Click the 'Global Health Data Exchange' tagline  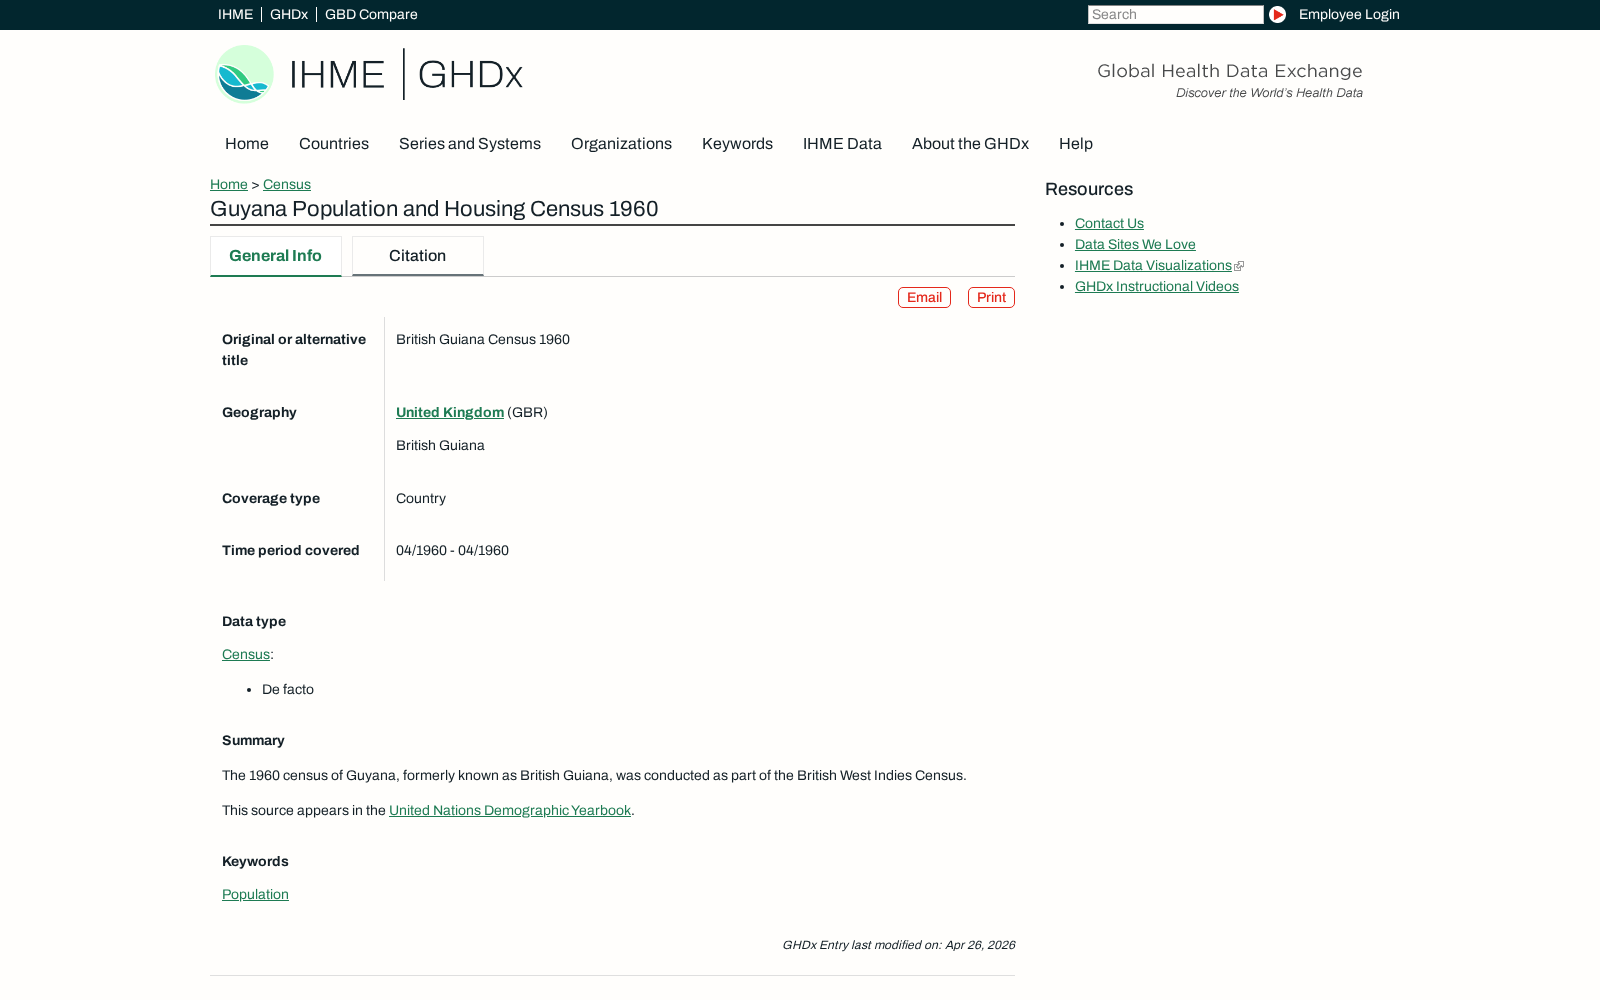[x=1229, y=71]
